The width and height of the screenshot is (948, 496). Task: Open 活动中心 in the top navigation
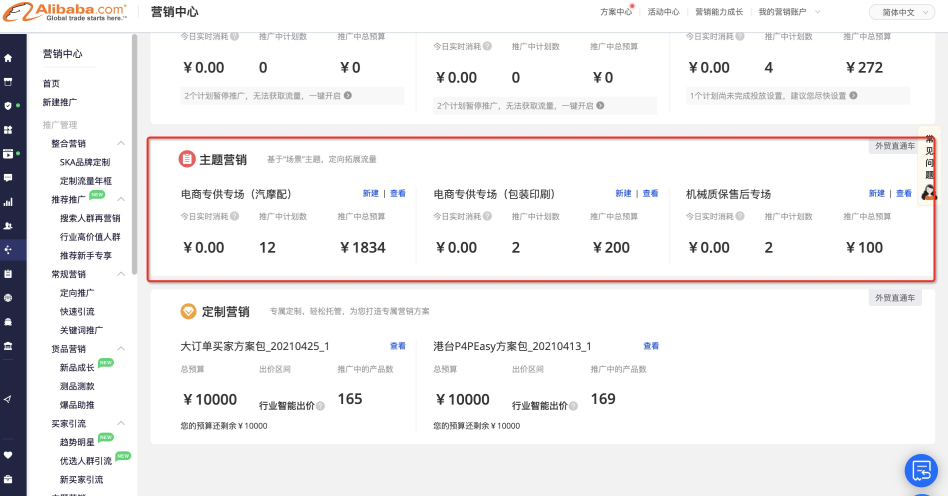pyautogui.click(x=663, y=12)
